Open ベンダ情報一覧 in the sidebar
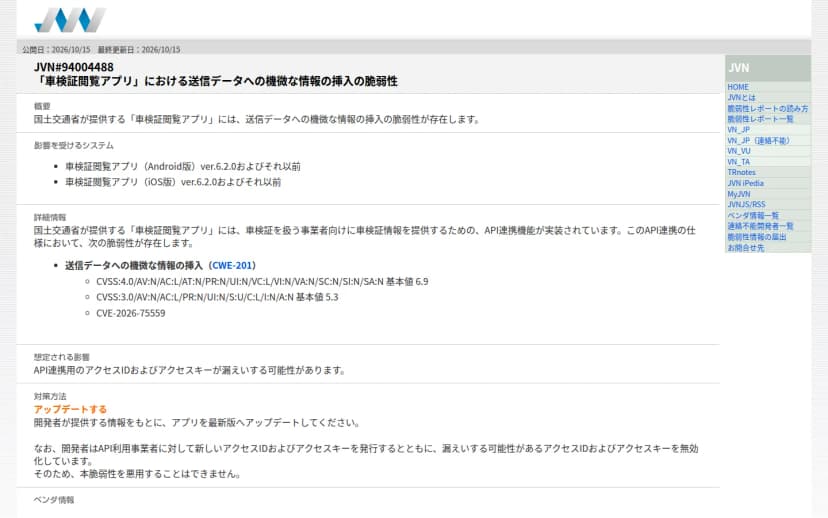 point(753,215)
